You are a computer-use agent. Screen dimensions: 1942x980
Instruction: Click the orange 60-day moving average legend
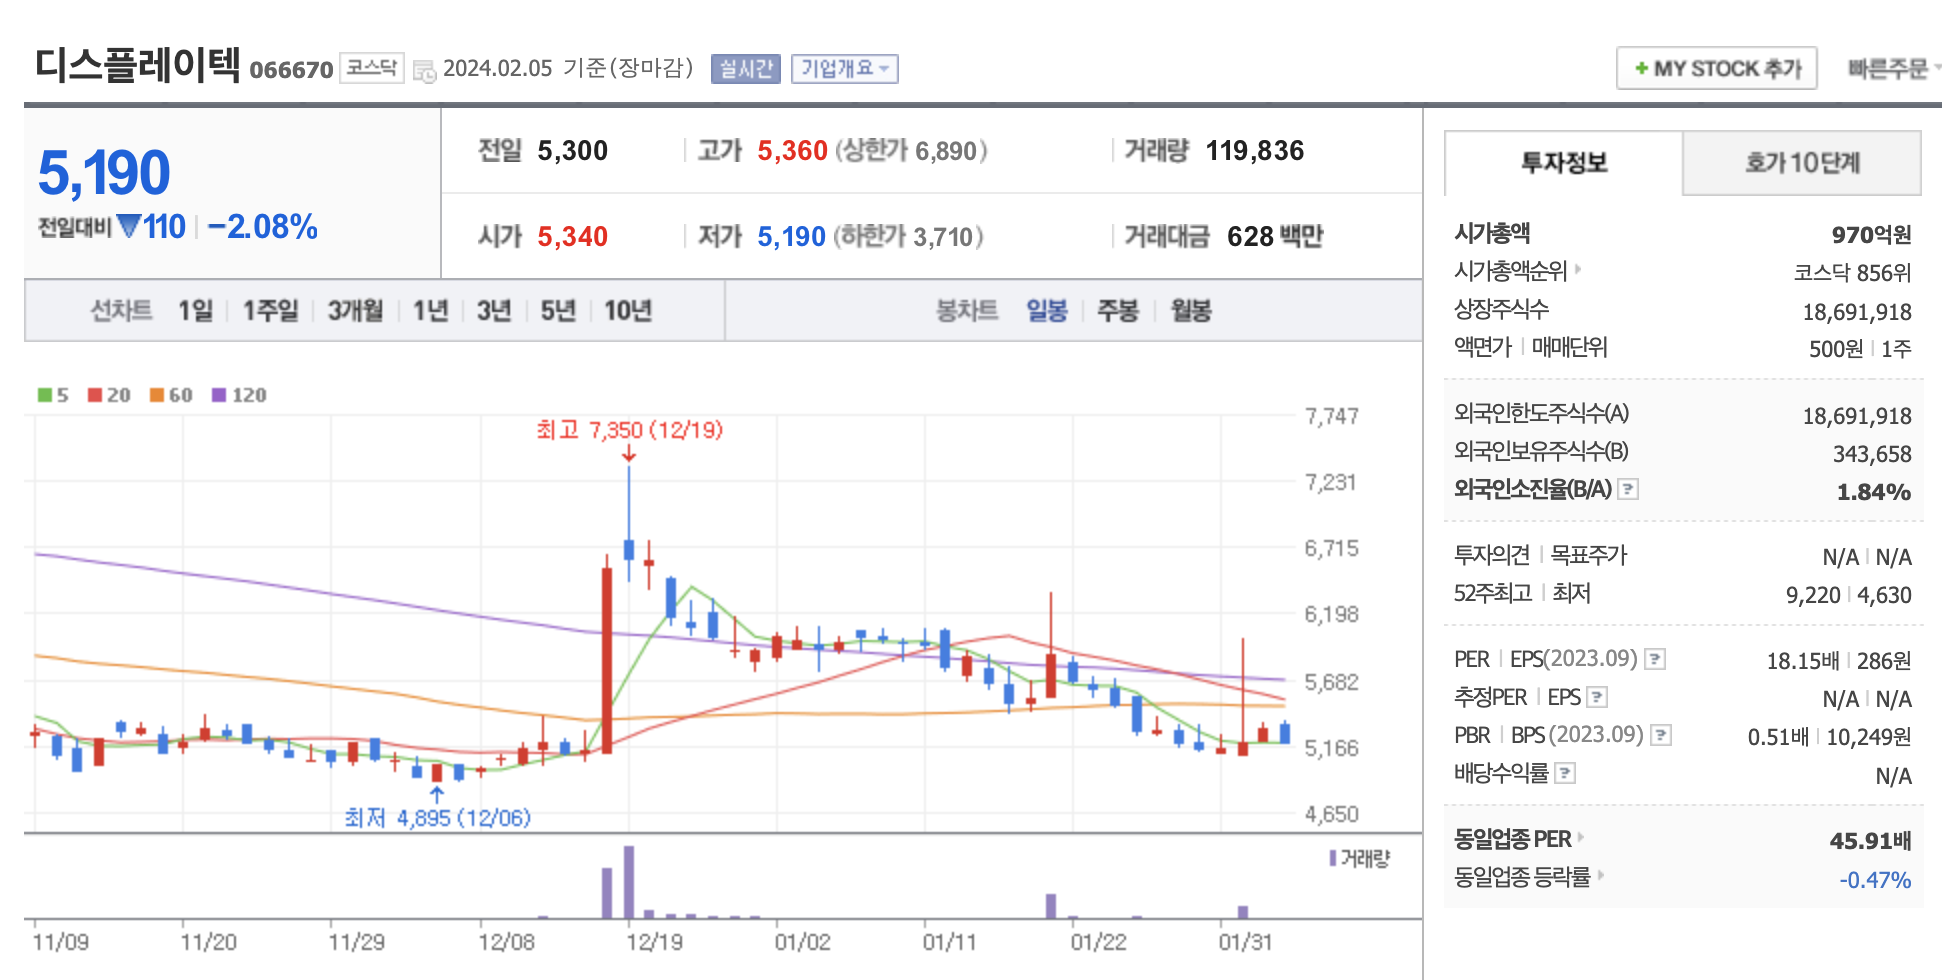171,395
